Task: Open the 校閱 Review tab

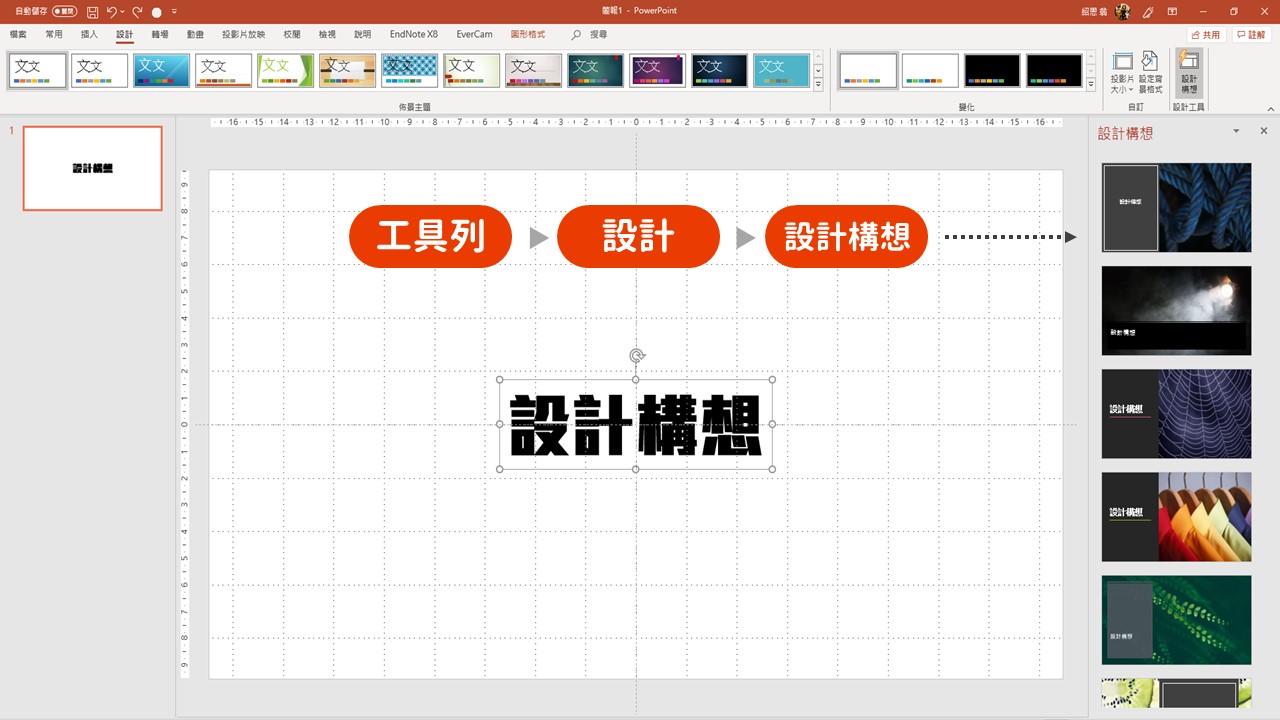Action: (291, 34)
